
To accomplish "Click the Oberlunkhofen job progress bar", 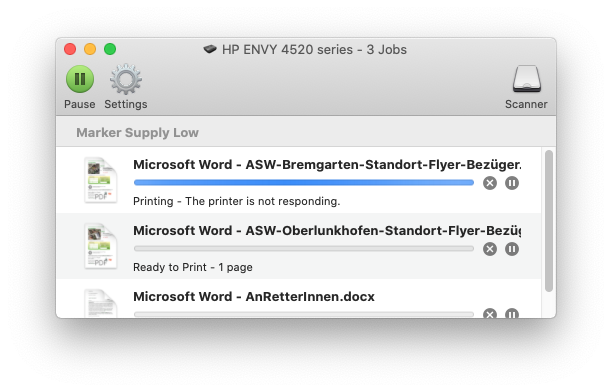I will [x=304, y=248].
